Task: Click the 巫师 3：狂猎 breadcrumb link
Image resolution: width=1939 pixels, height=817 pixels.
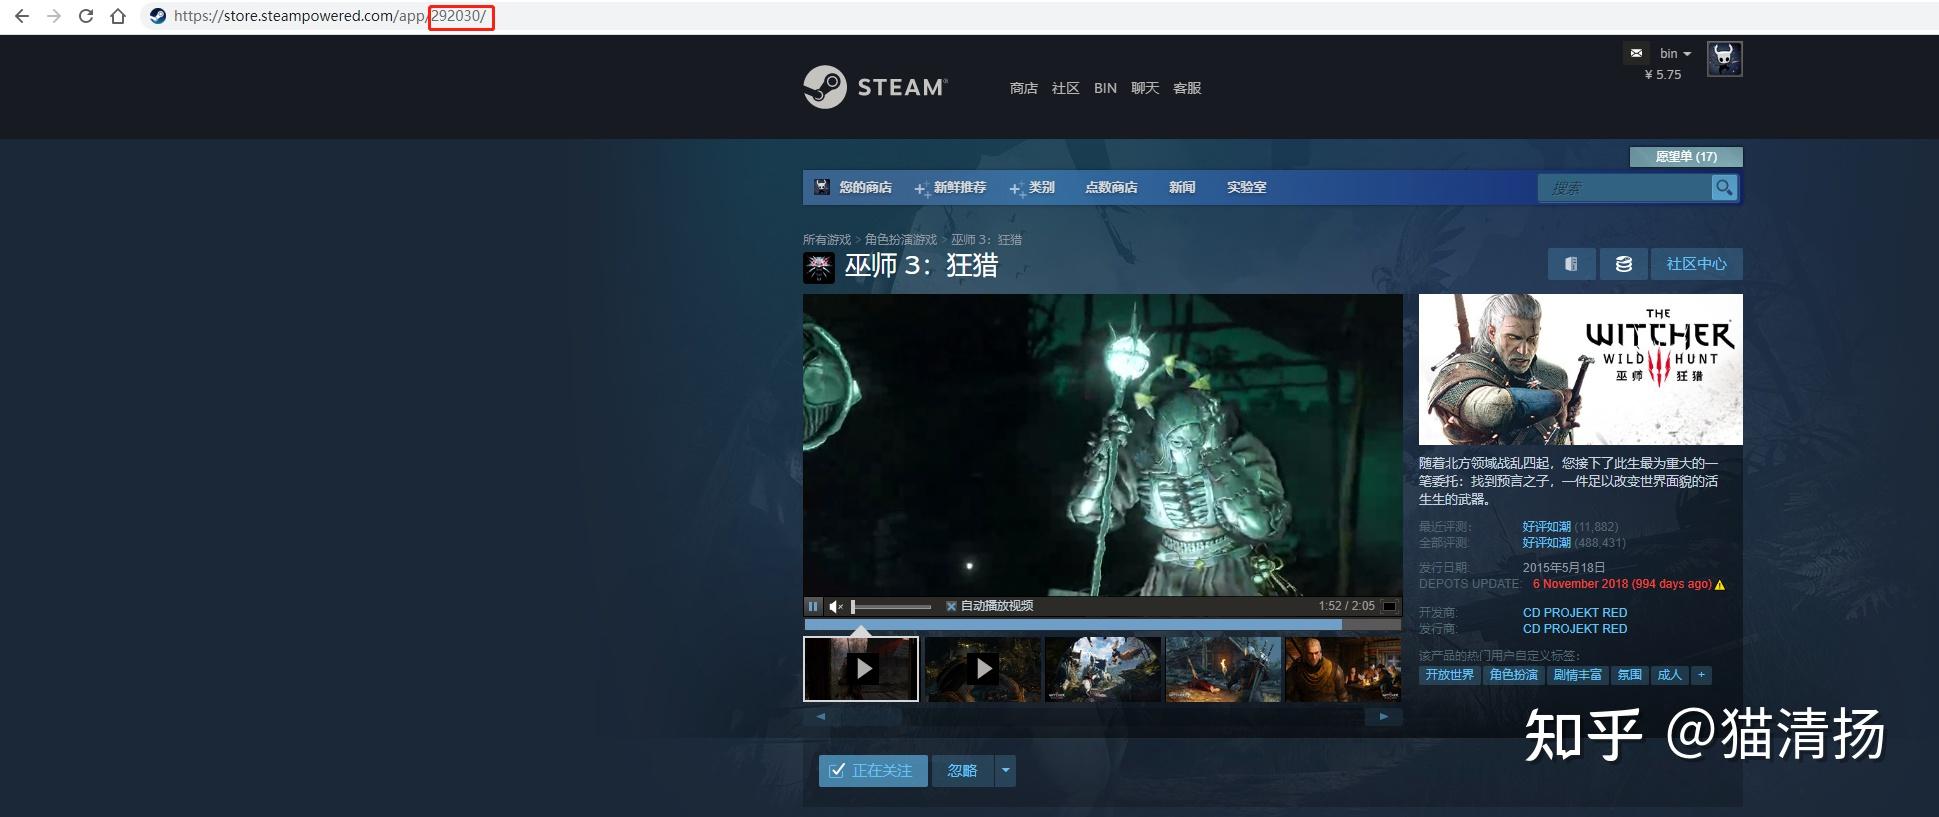Action: 986,240
